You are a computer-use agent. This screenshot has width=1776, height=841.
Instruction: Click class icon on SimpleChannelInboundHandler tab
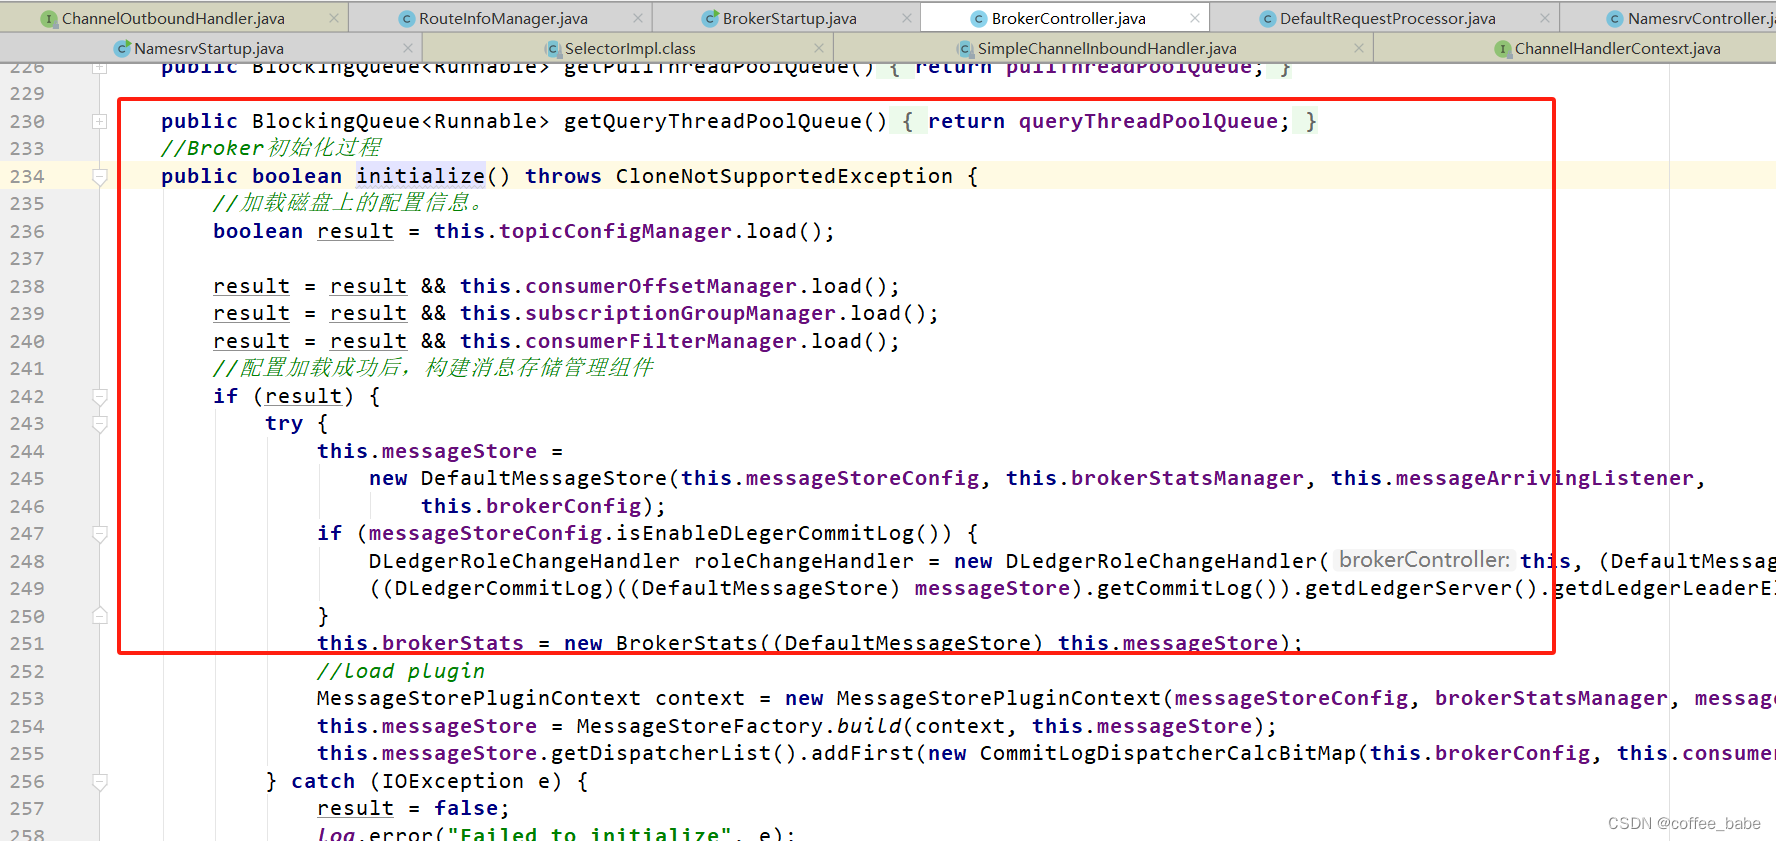coord(965,48)
